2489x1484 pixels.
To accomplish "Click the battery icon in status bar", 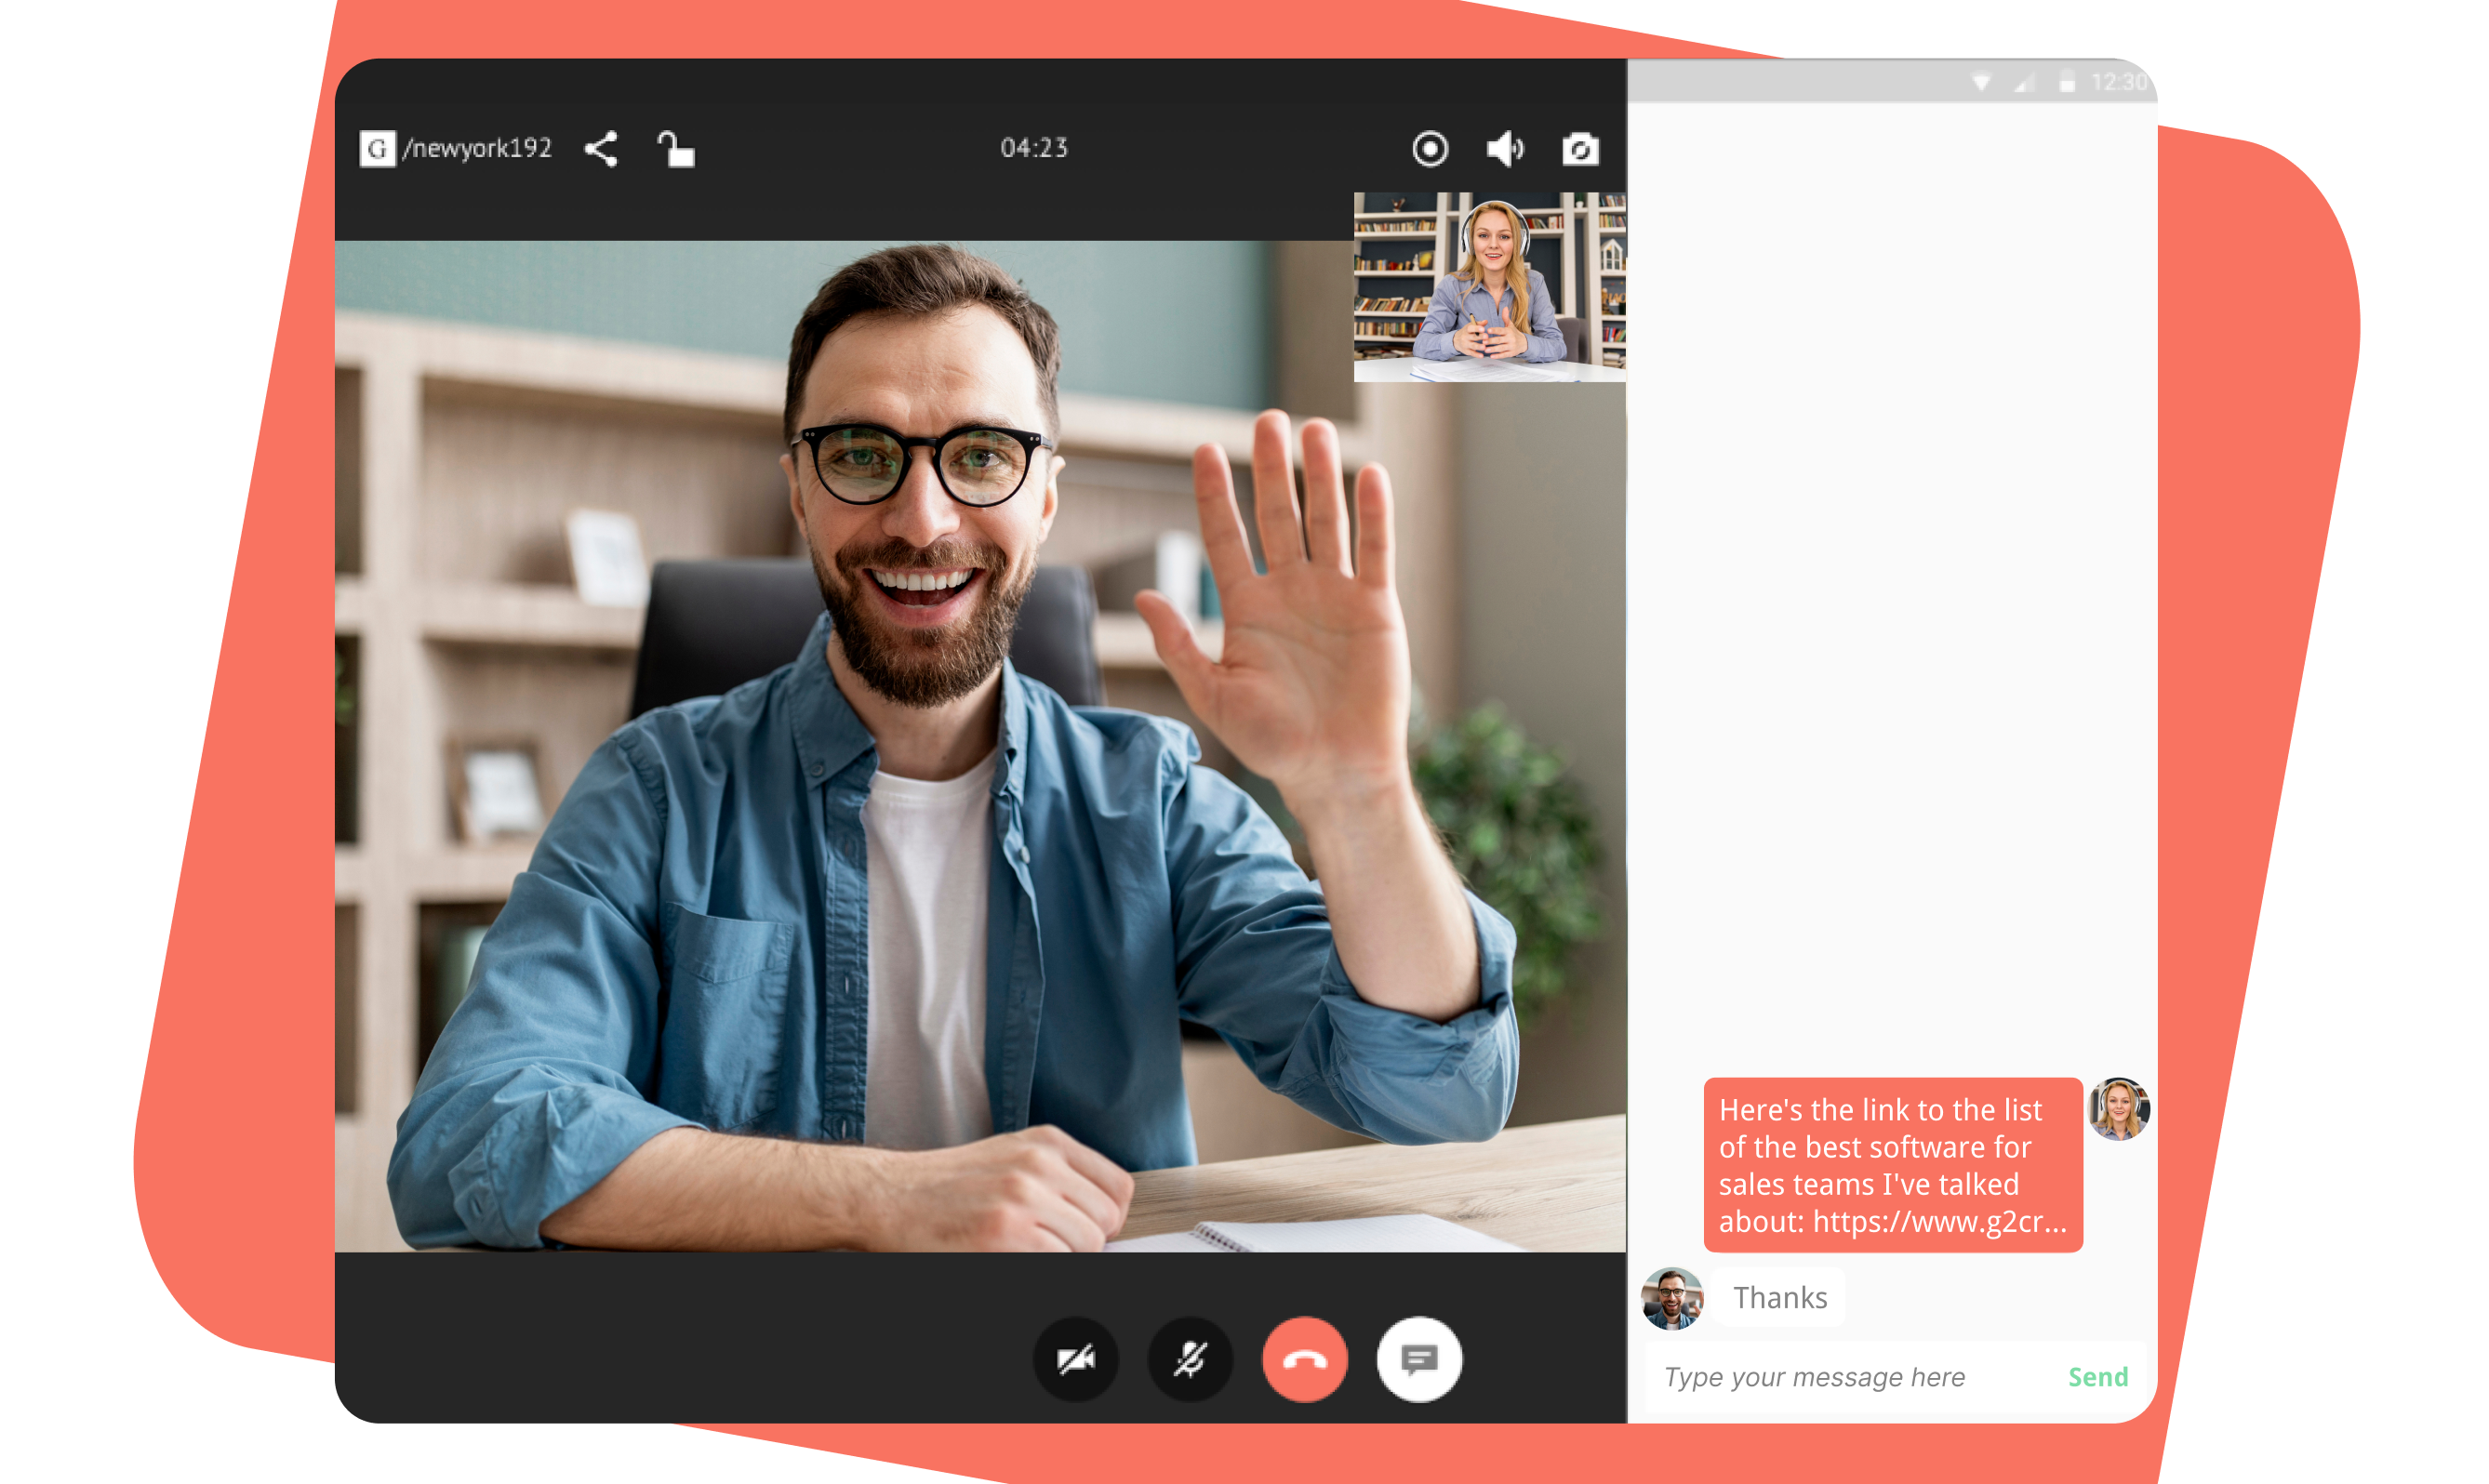I will pyautogui.click(x=2067, y=82).
